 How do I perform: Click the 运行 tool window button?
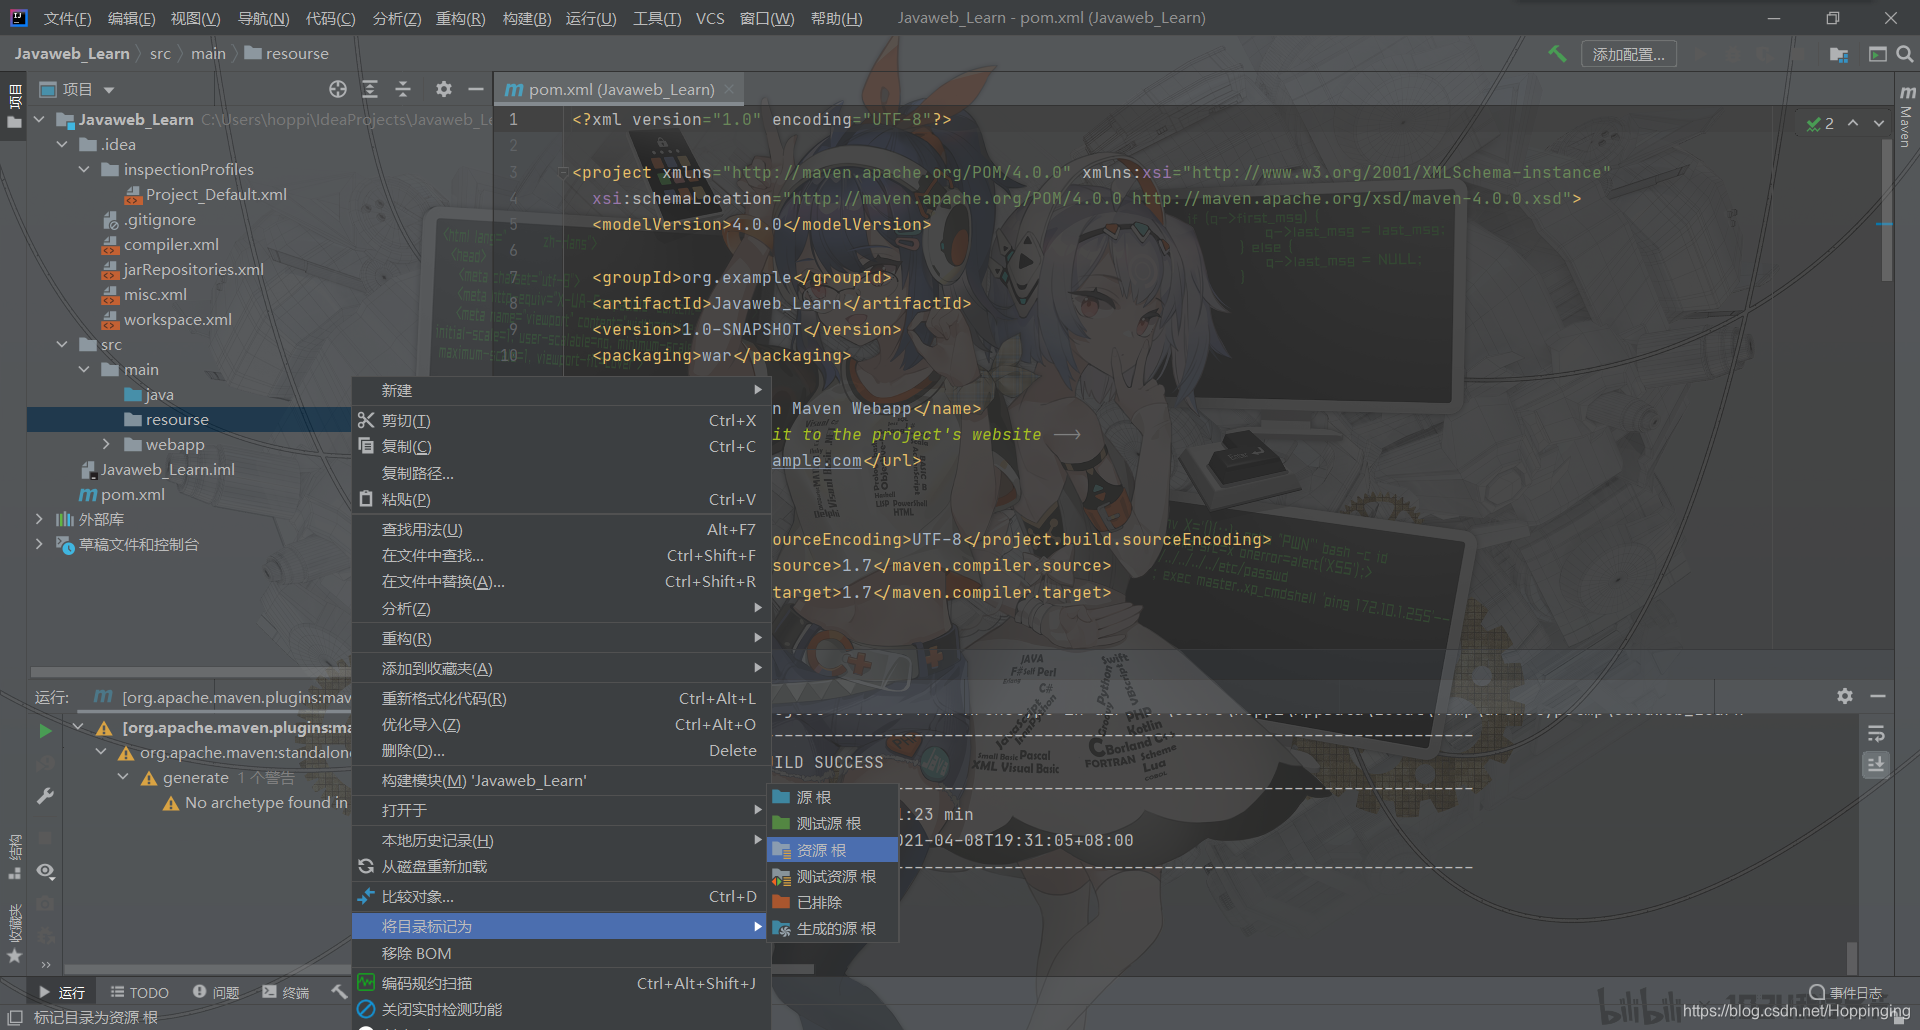point(62,992)
